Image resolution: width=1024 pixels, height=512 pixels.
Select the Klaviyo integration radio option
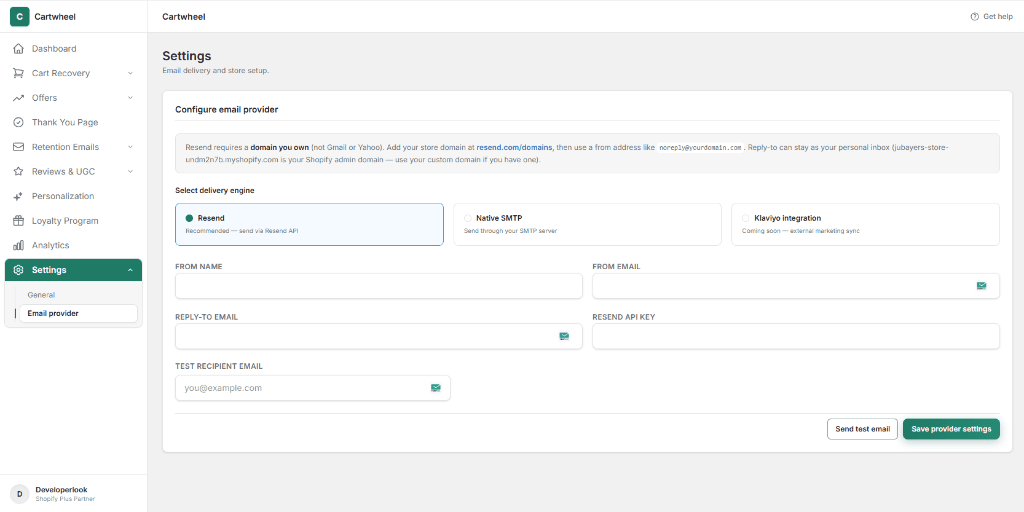point(746,218)
